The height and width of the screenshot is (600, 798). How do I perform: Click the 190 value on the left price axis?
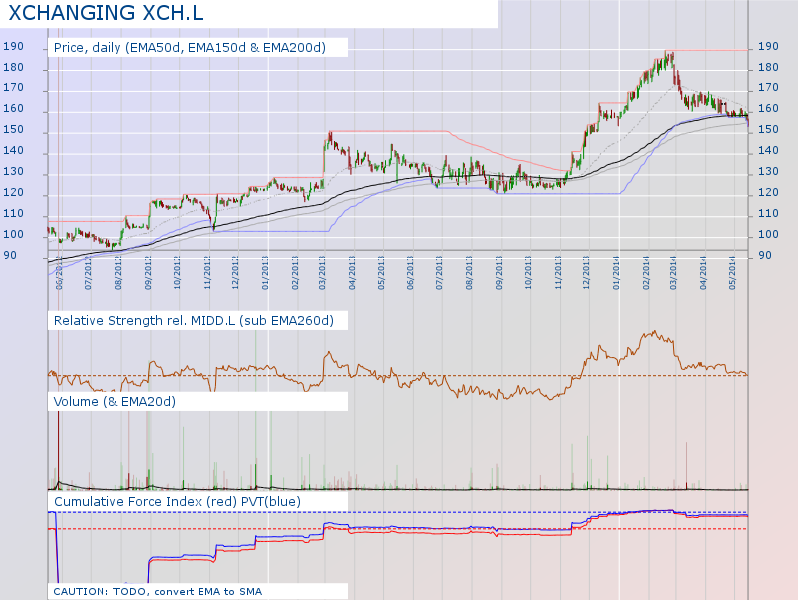coord(14,46)
